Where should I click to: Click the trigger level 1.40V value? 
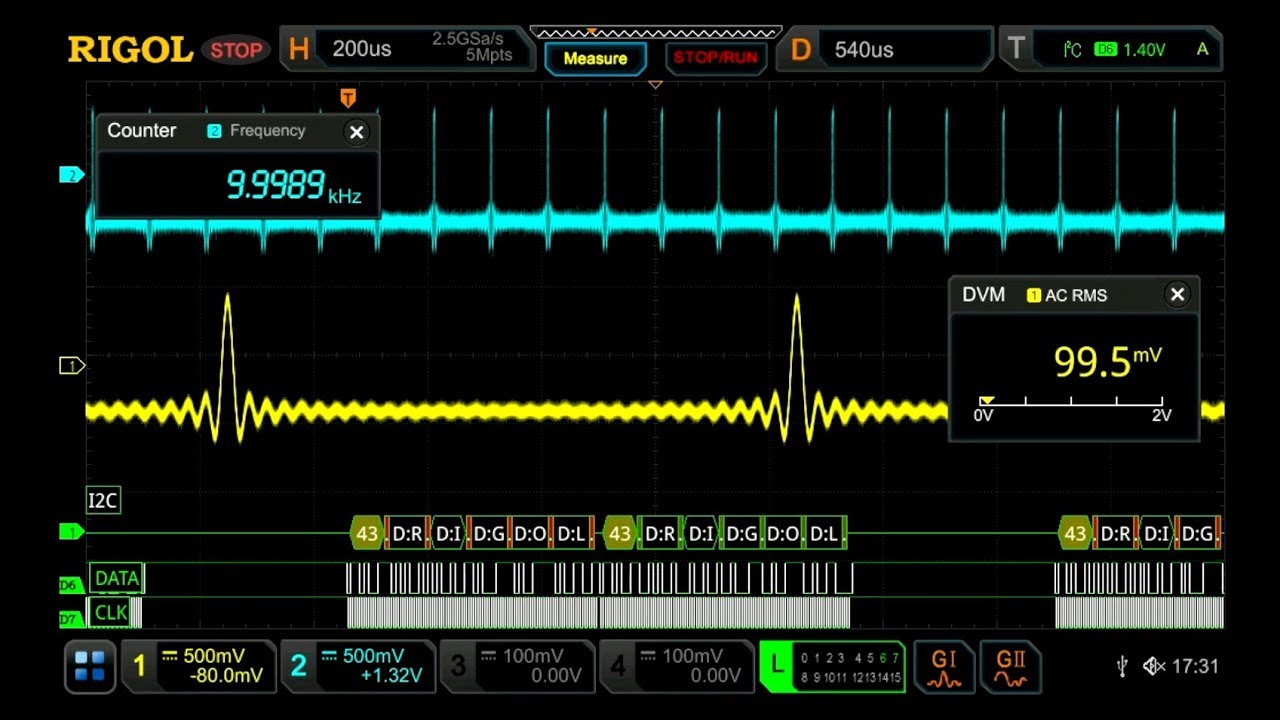tap(1143, 49)
